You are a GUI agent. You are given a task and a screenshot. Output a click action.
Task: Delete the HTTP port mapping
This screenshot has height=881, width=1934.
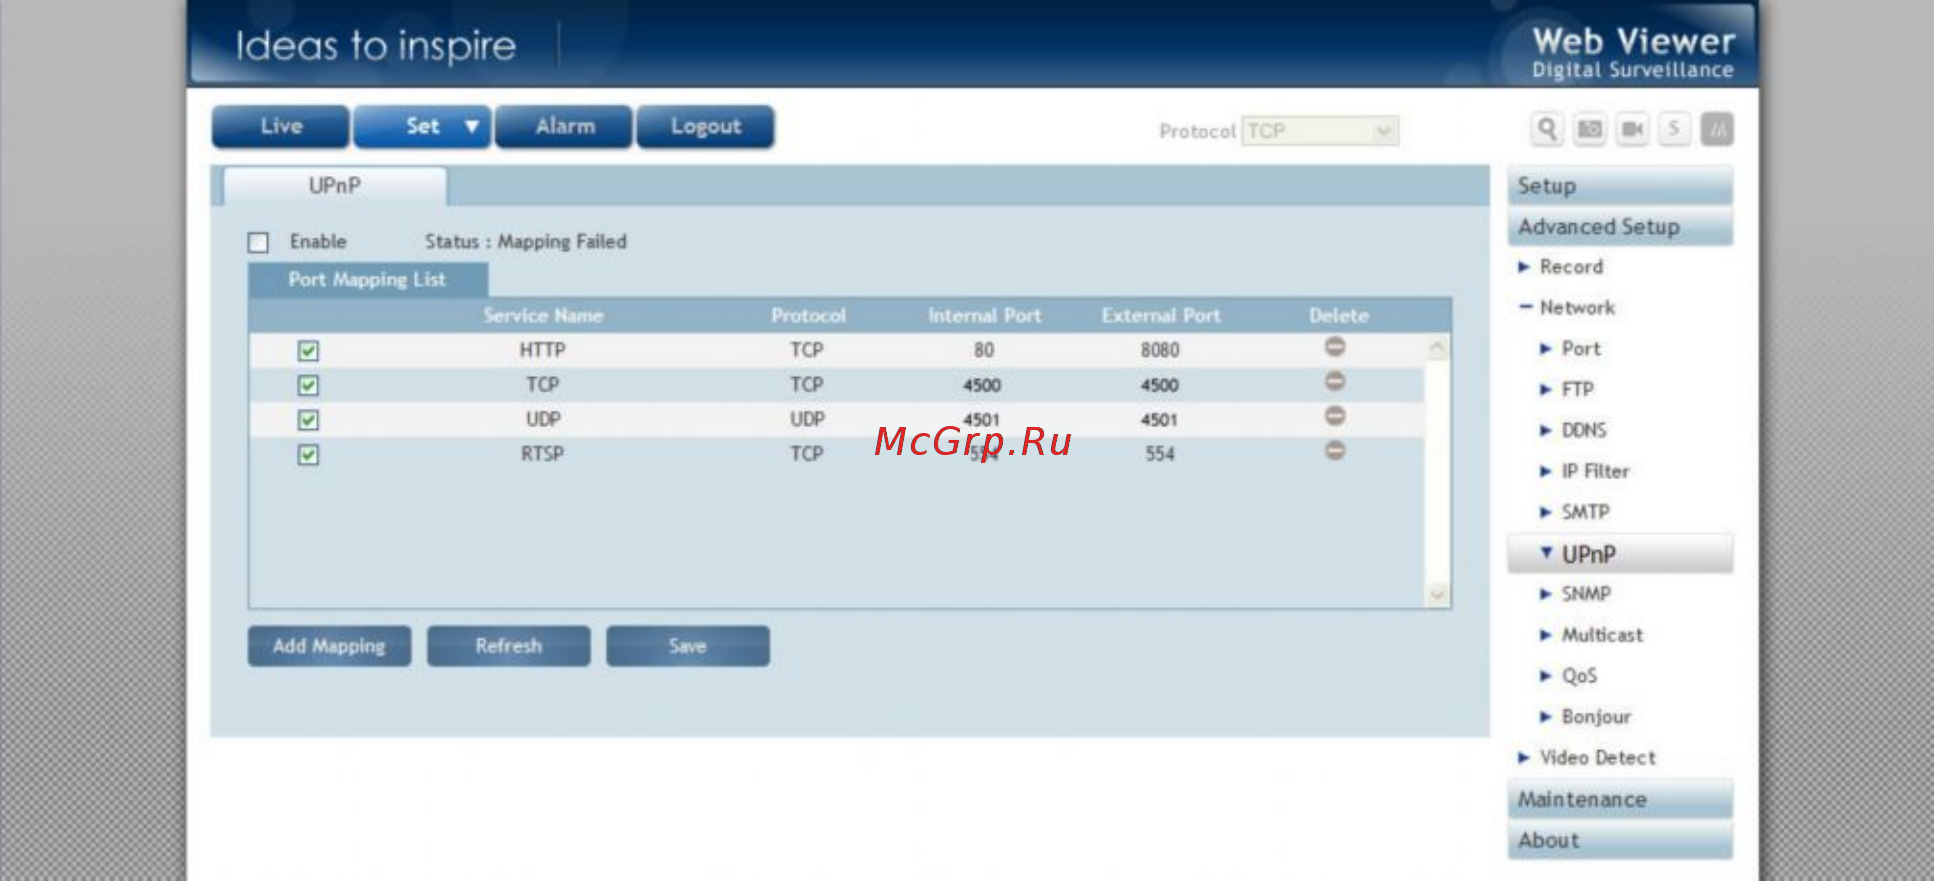(1335, 347)
